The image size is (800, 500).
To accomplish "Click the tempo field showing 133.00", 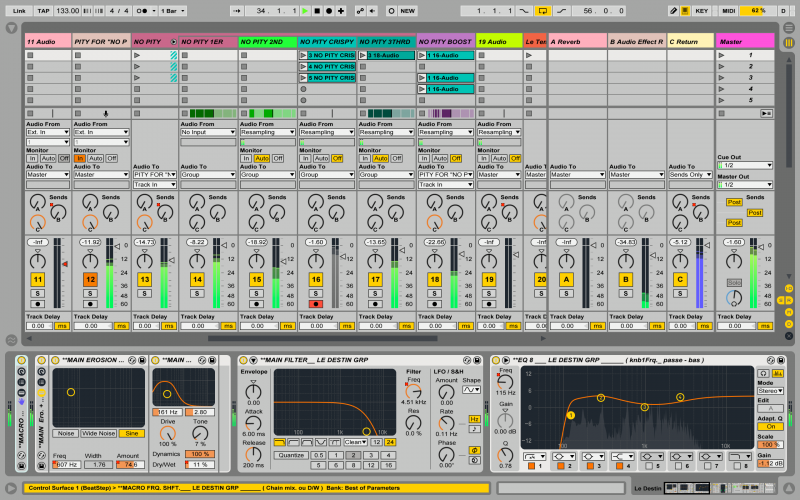I will coord(68,10).
